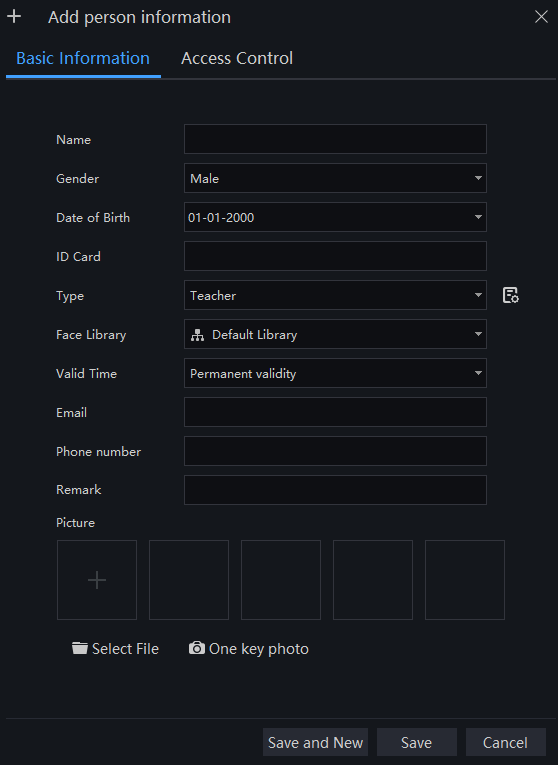Screen dimensions: 558x765
Task: Click the camera icon for One key photo
Action: click(x=197, y=648)
